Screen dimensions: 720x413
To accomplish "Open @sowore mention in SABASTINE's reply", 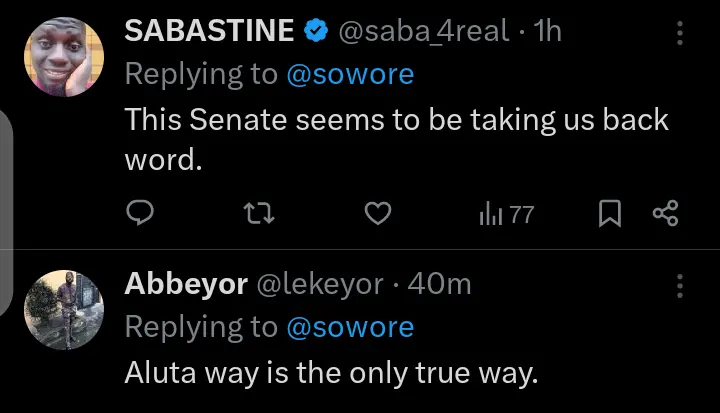I will [350, 75].
